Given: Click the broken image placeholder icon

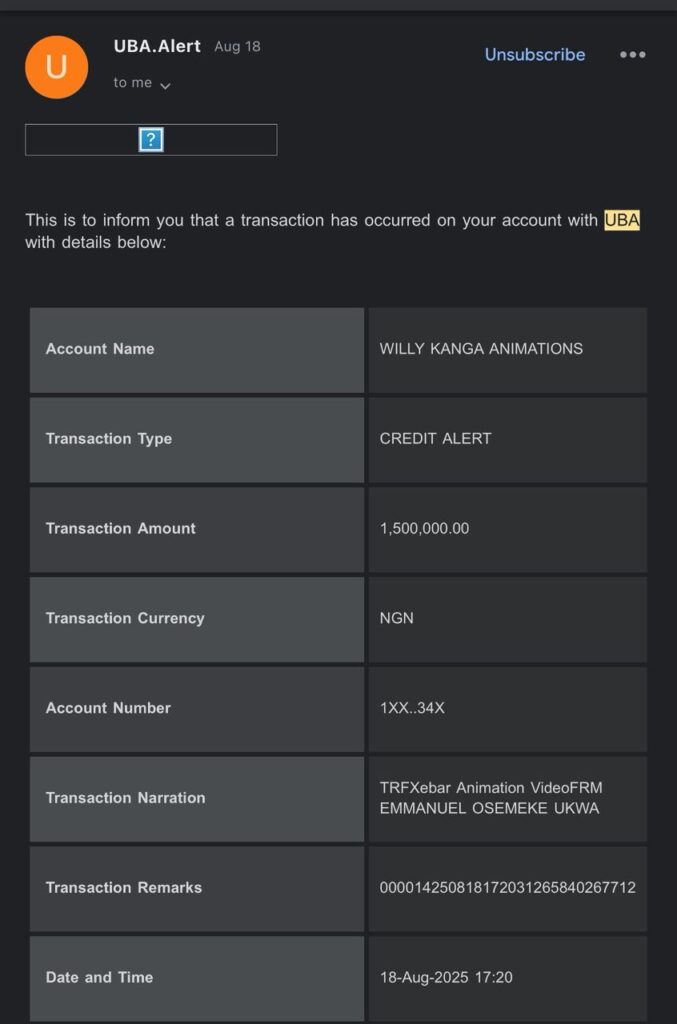Looking at the screenshot, I should [151, 140].
